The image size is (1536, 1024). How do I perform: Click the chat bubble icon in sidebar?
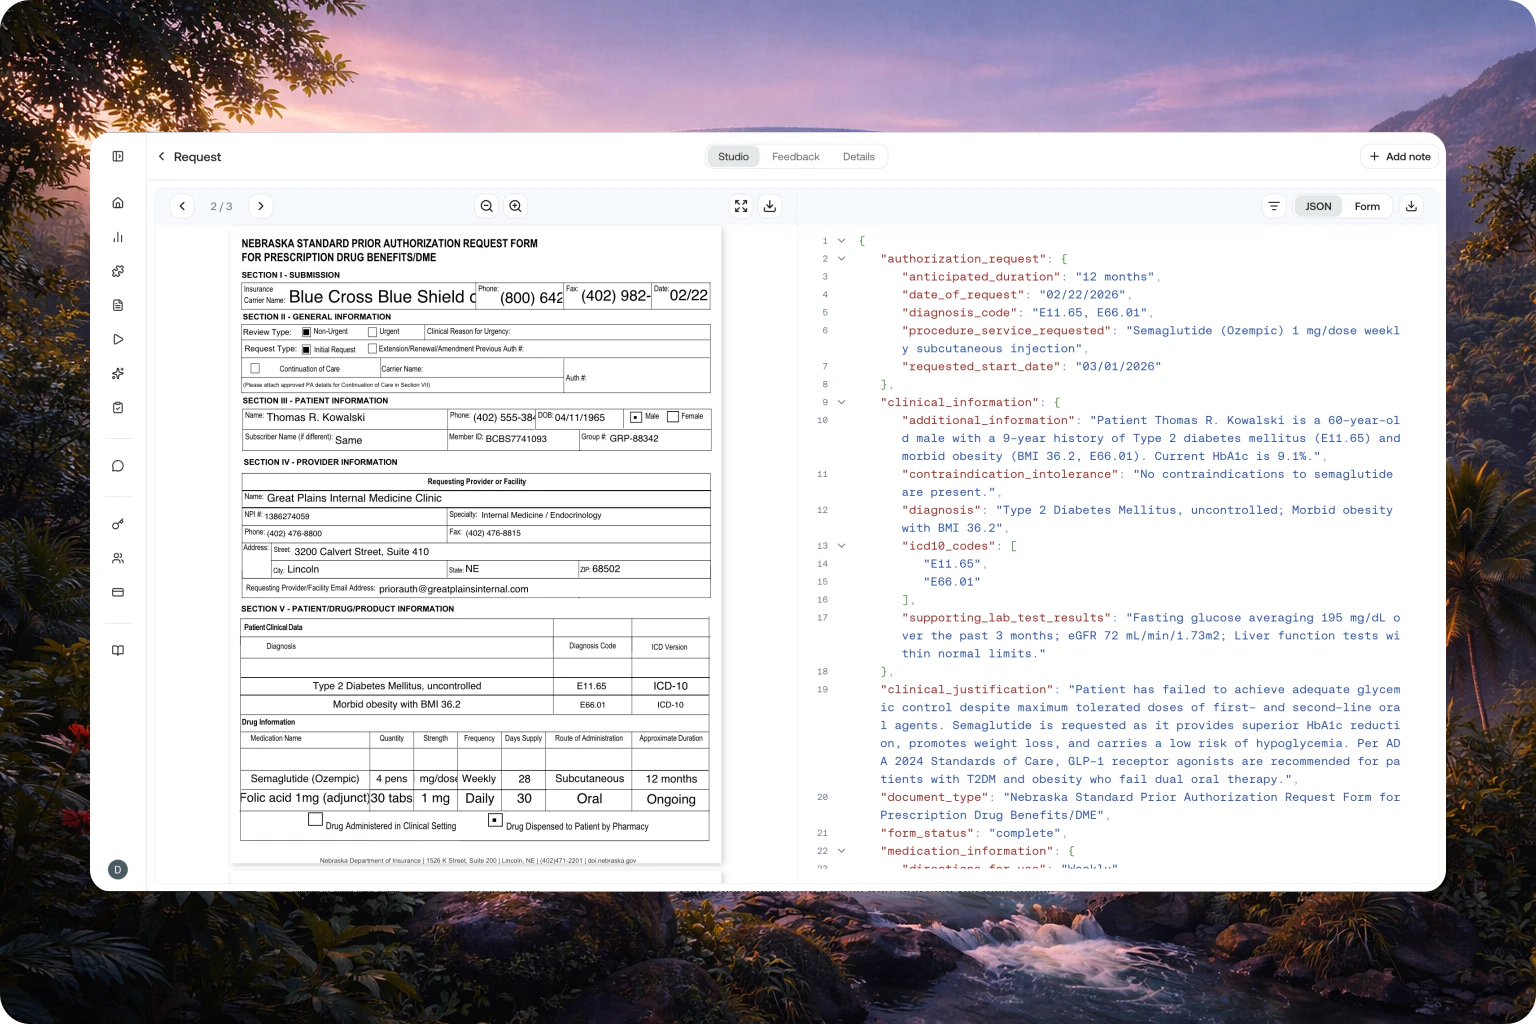pos(118,466)
